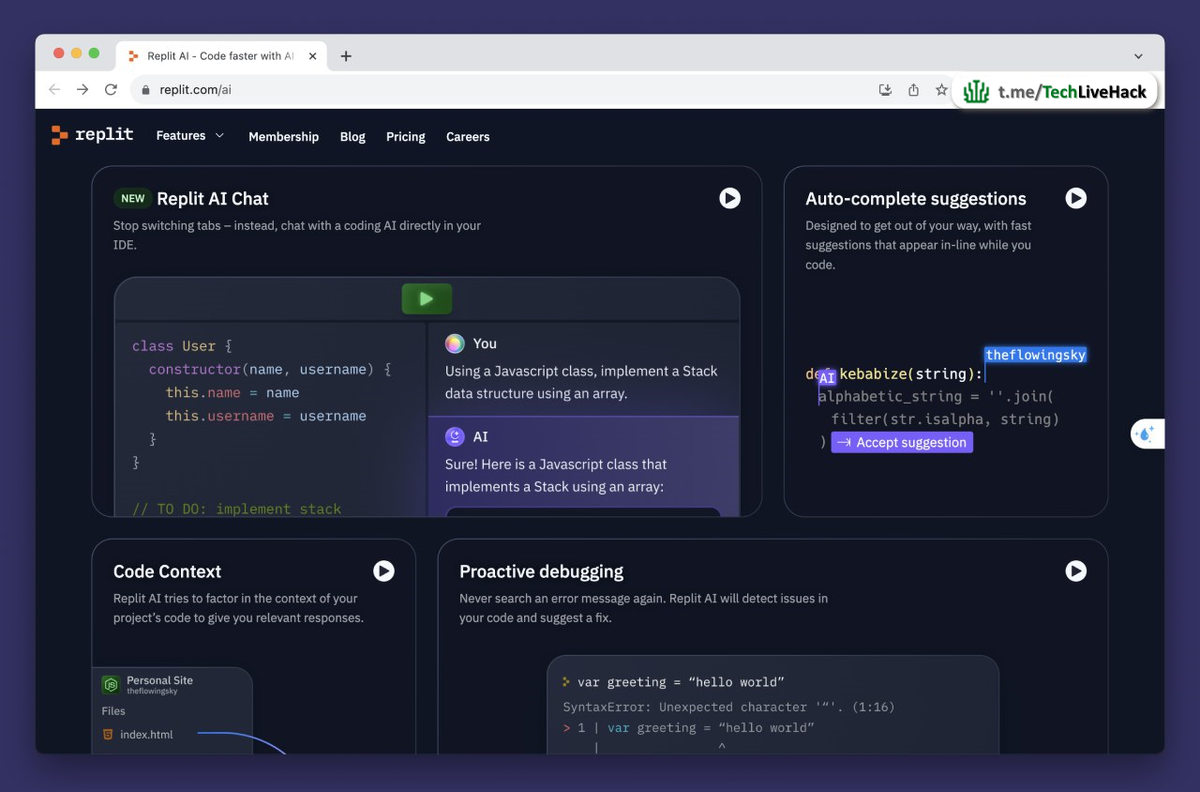Open the Pricing page
1200x792 pixels.
pyautogui.click(x=406, y=137)
